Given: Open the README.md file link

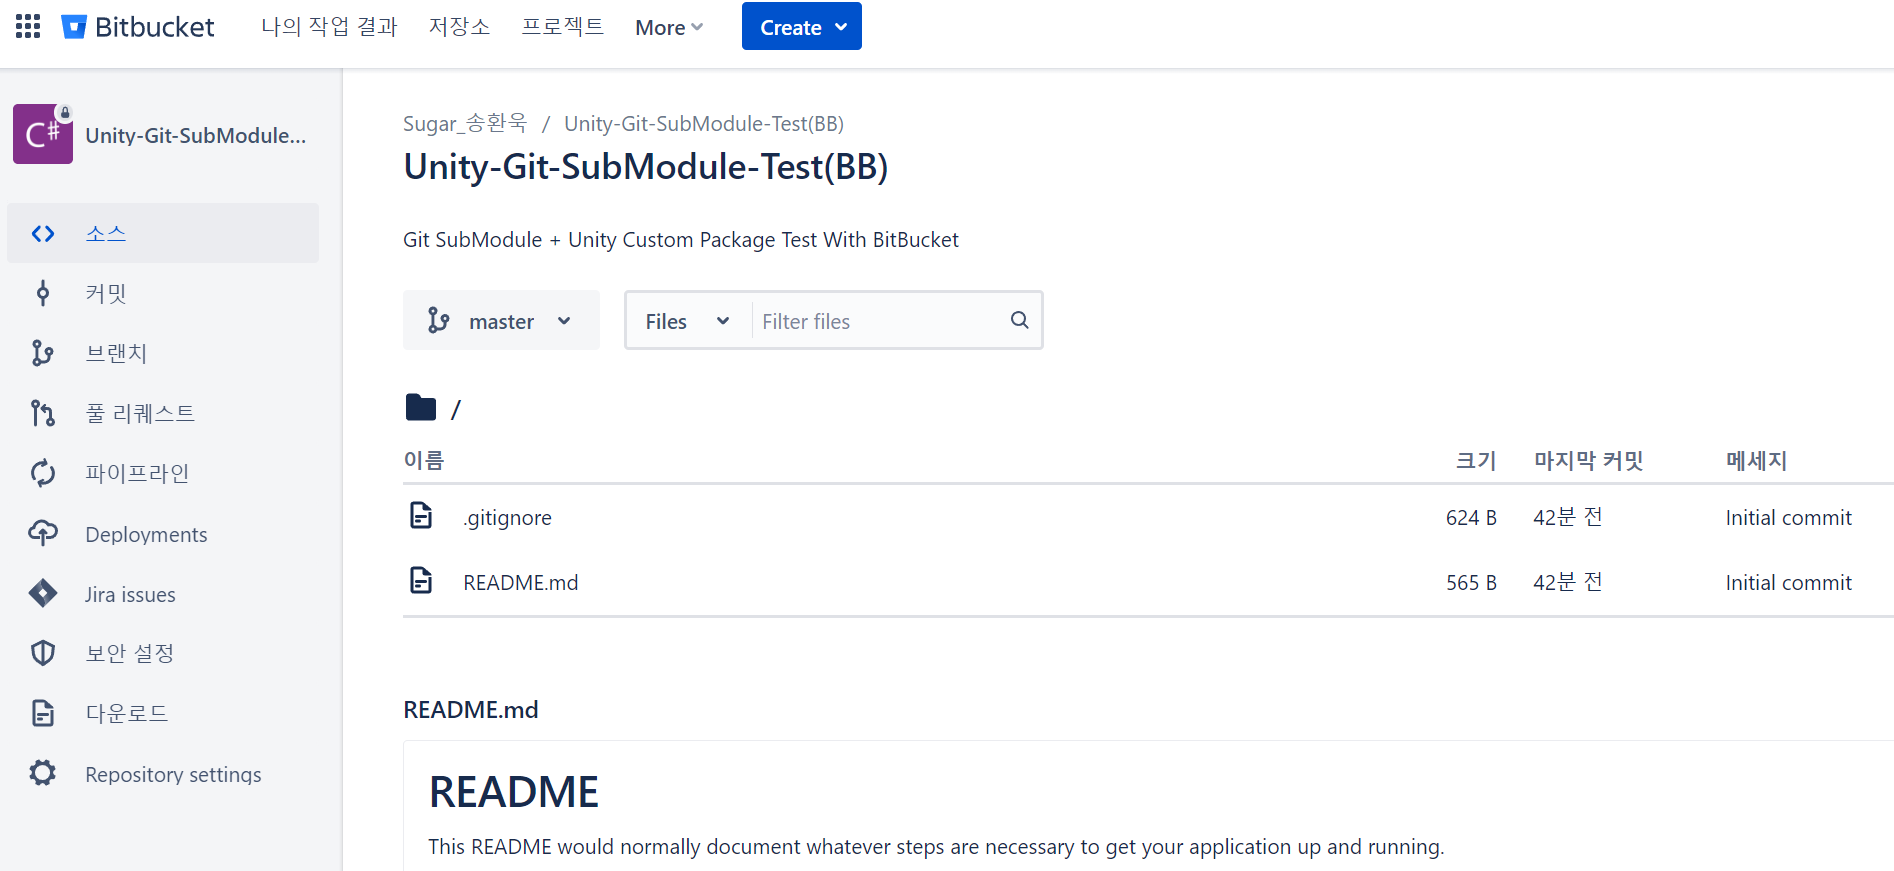Looking at the screenshot, I should tap(520, 582).
